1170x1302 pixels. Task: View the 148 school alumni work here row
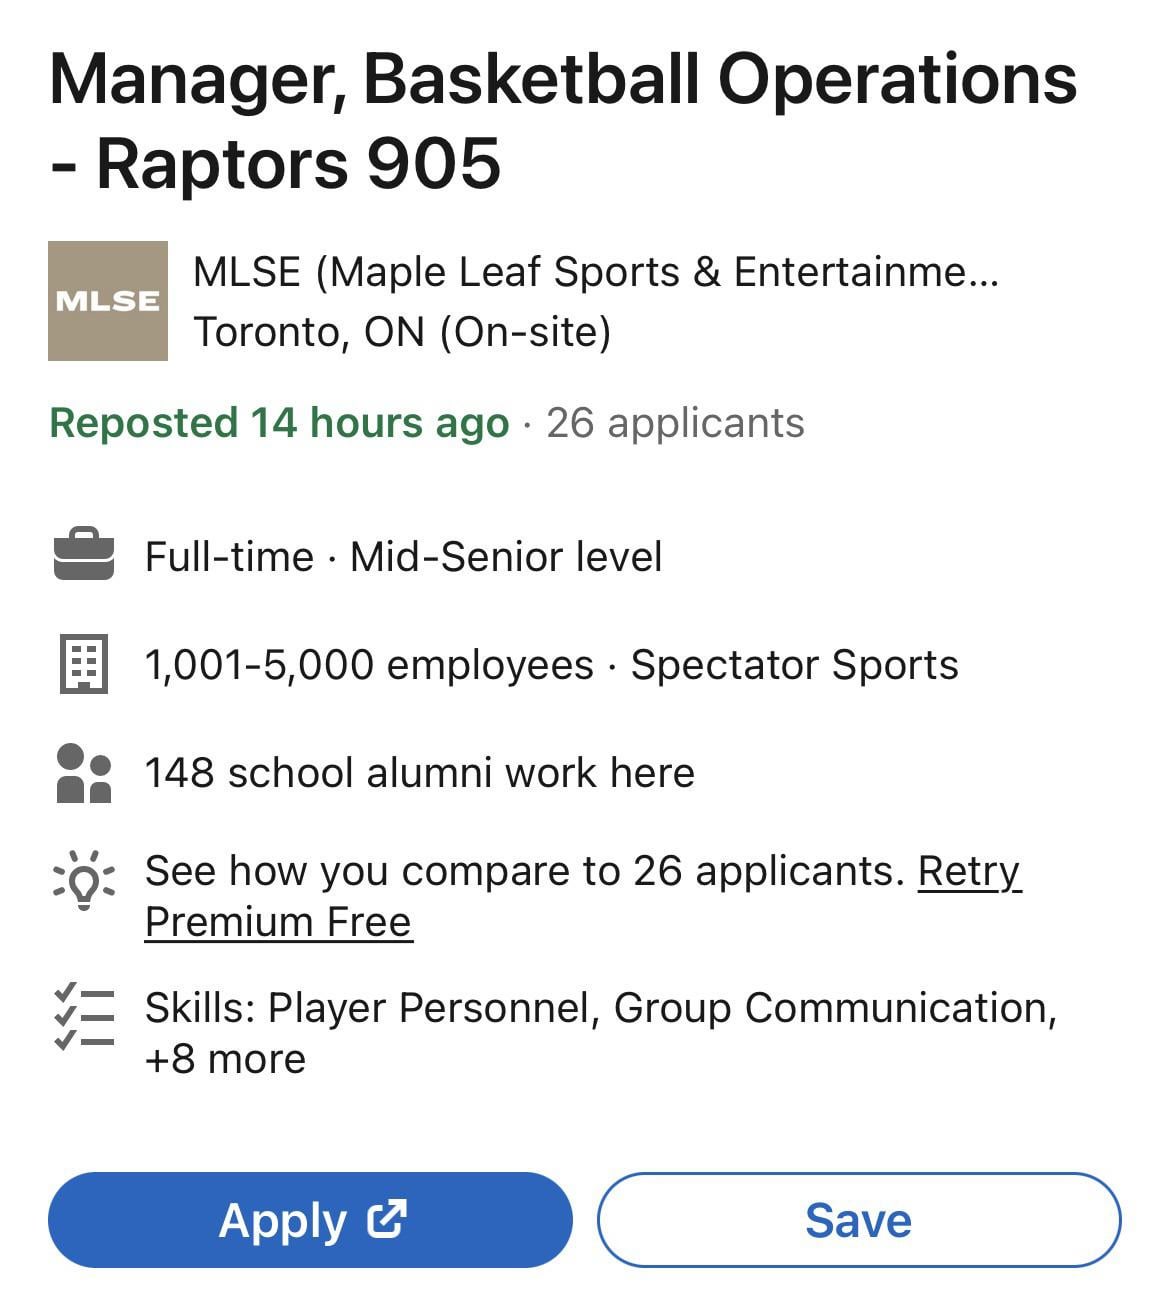[419, 773]
